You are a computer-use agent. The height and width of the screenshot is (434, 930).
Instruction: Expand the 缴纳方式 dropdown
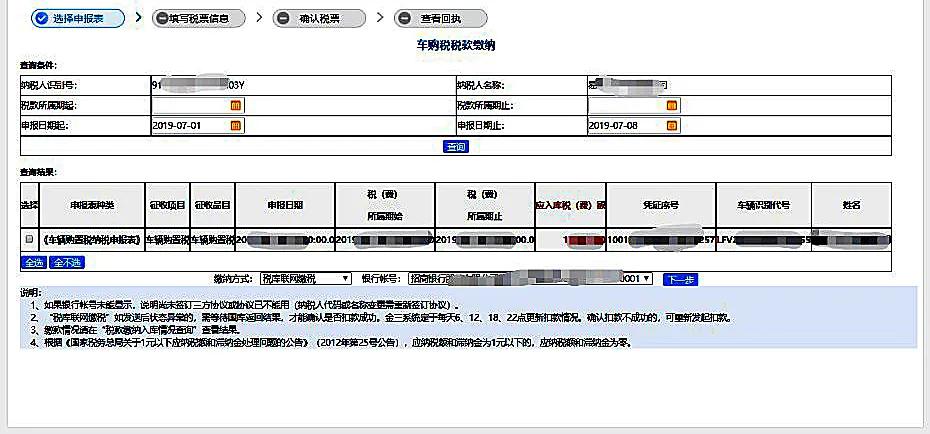click(346, 279)
